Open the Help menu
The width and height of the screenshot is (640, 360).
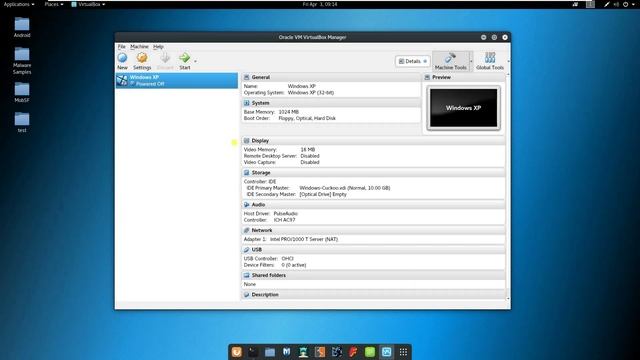coord(158,47)
